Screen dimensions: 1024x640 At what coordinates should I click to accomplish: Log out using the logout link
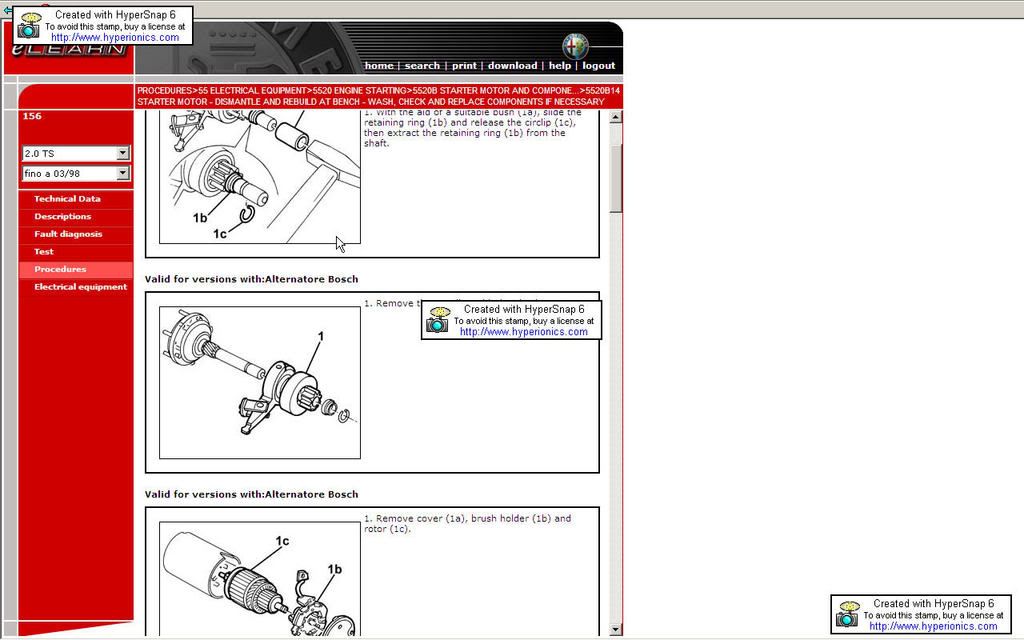(599, 65)
